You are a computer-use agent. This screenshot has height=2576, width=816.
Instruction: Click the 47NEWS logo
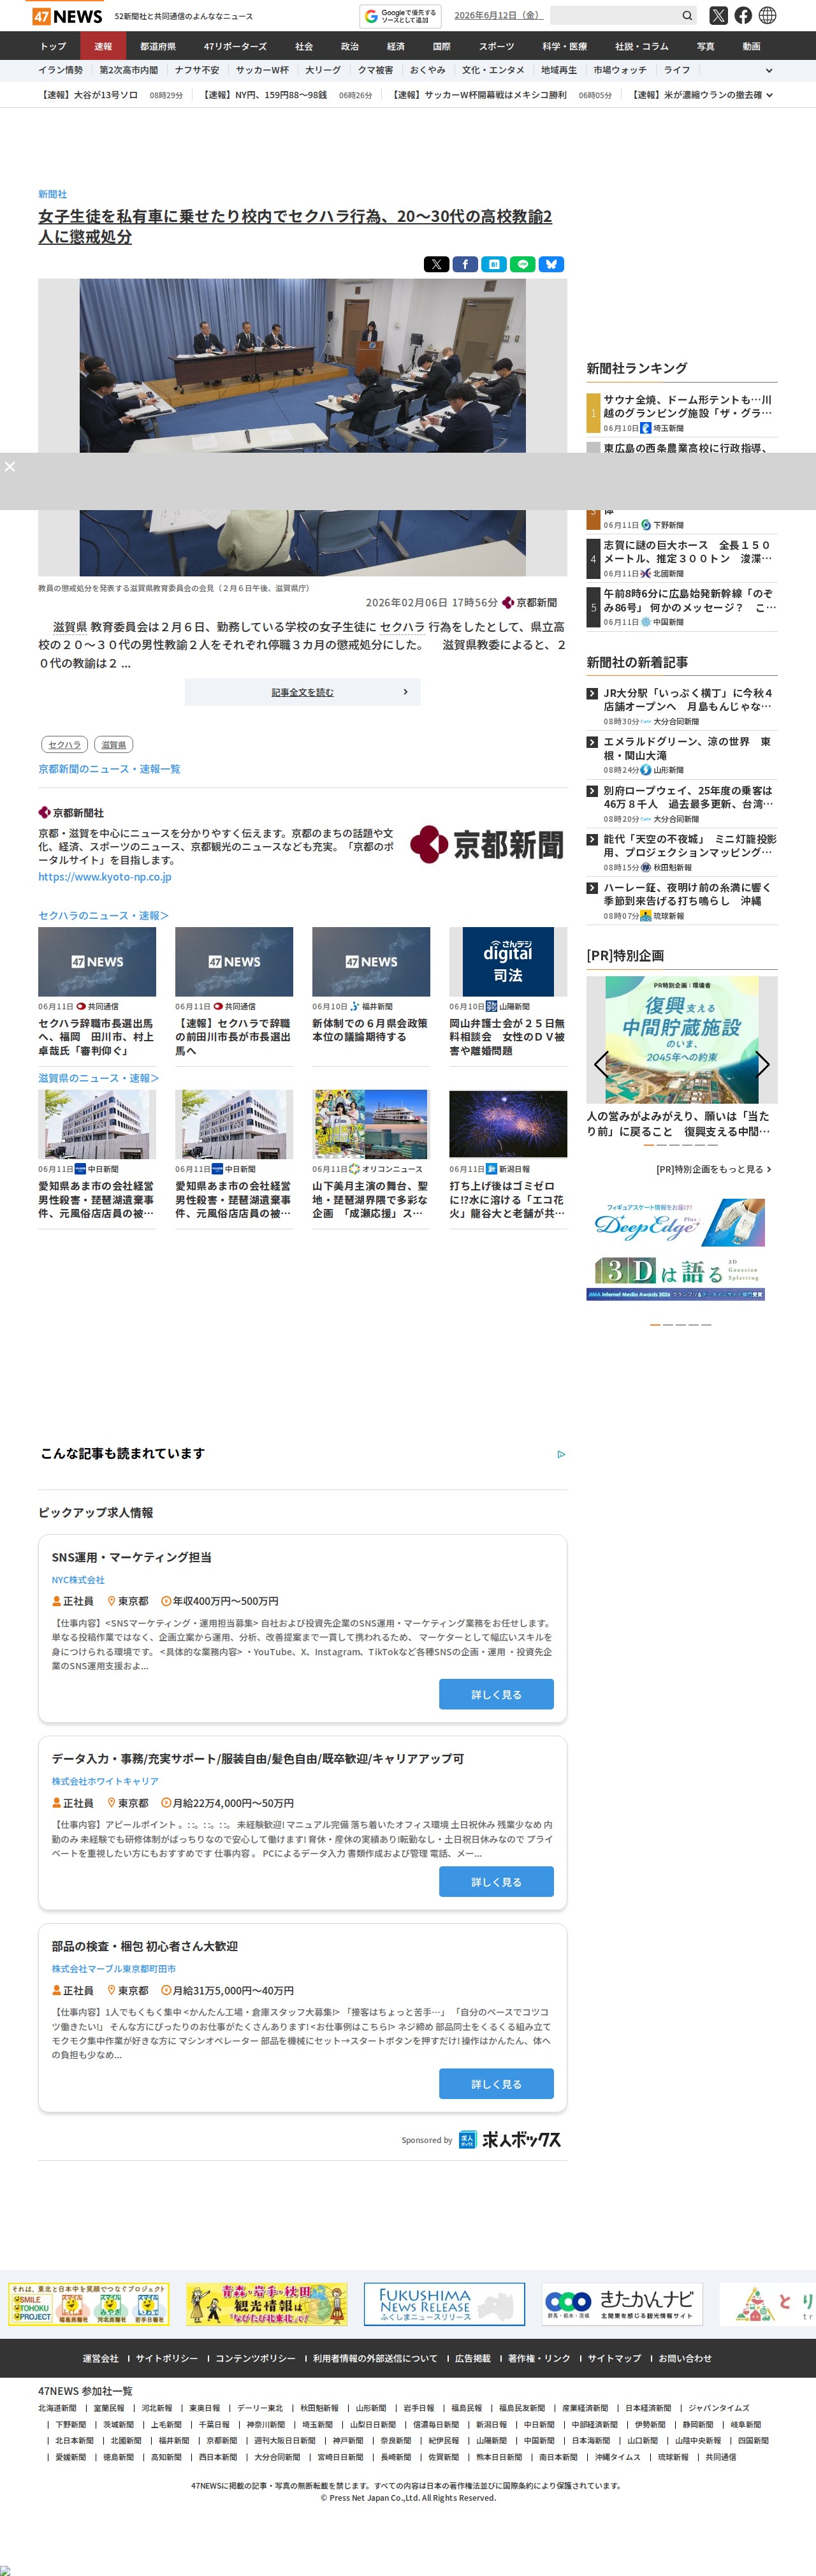67,16
